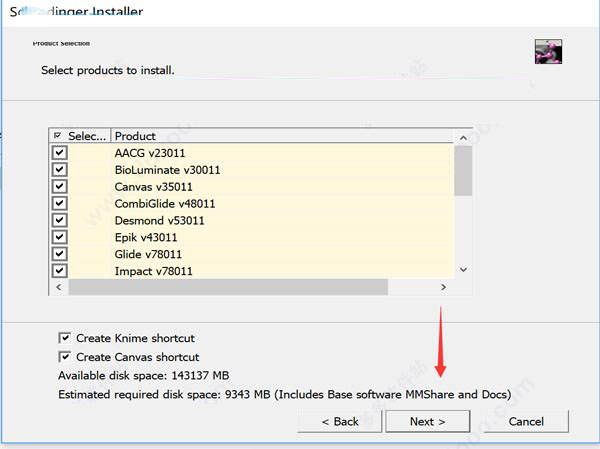
Task: Click the down arrow of the vertical scrollbar
Action: tap(463, 270)
